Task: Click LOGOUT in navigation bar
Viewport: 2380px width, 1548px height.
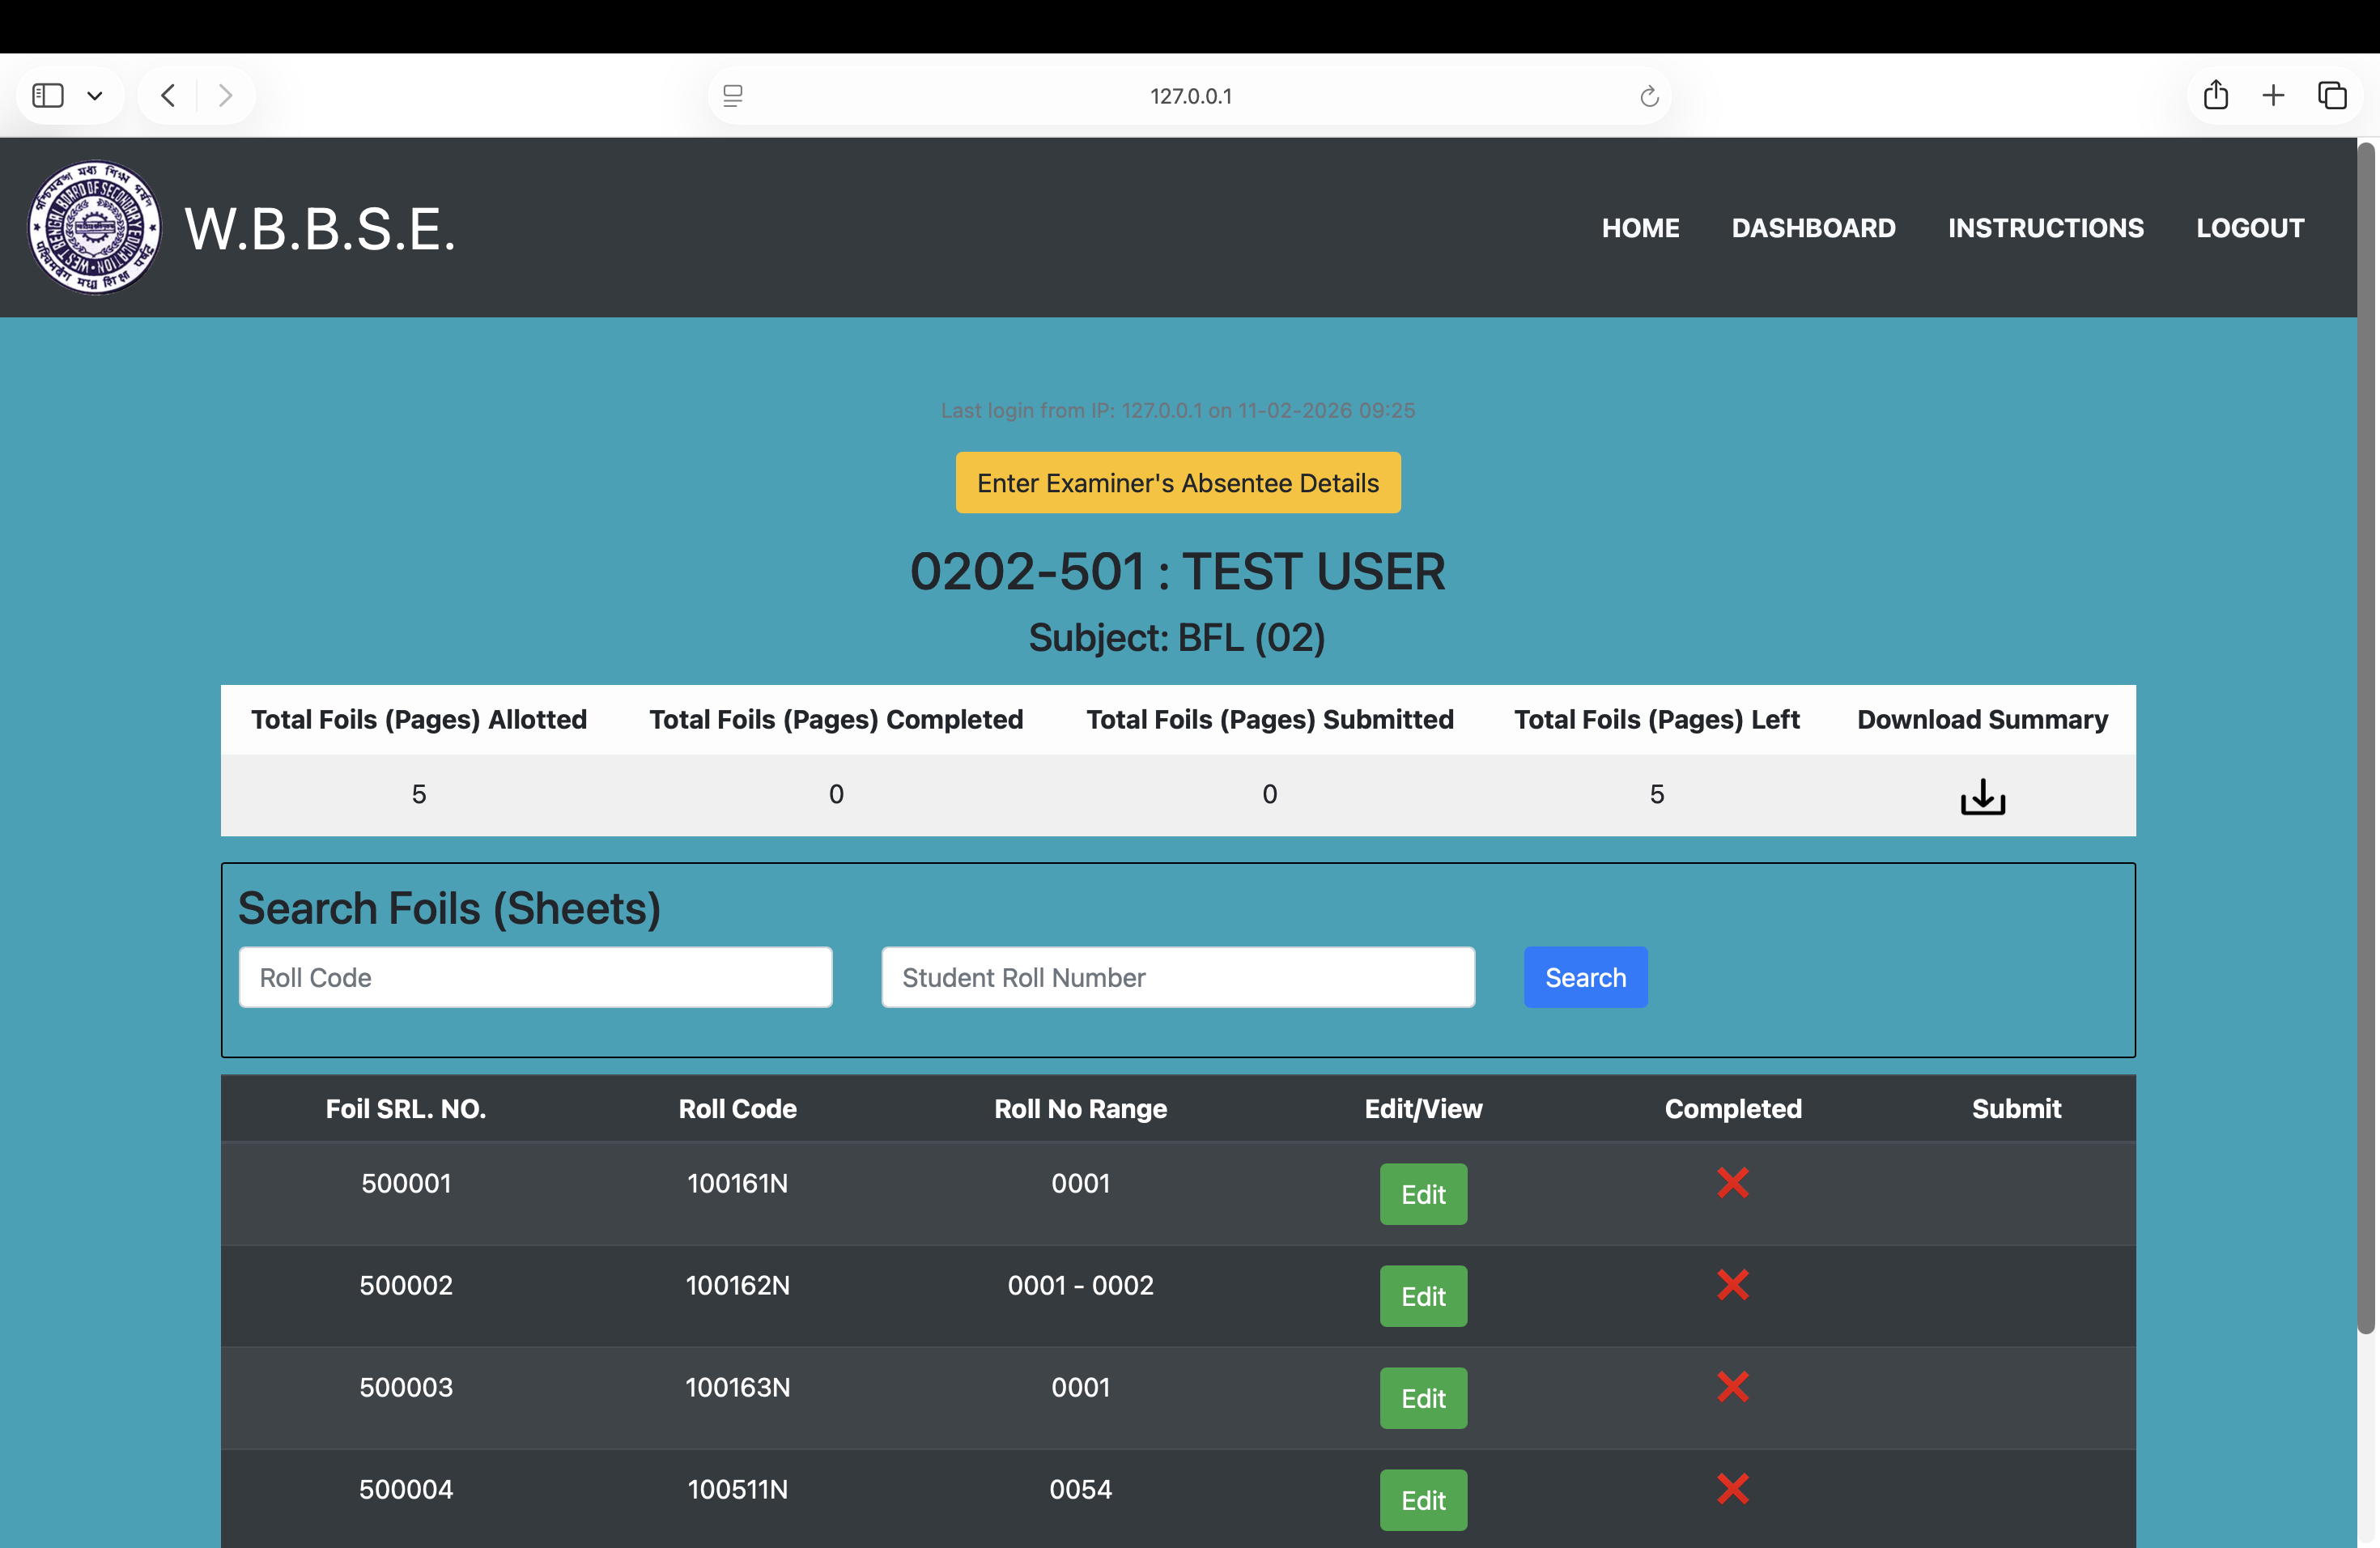Action: 2249,228
